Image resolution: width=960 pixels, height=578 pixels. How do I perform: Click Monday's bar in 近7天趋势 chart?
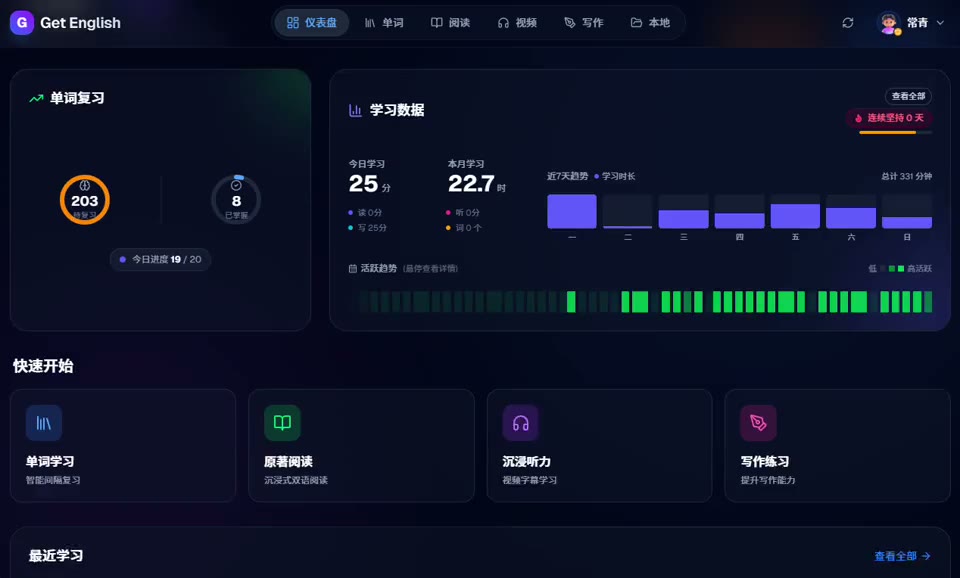(572, 212)
